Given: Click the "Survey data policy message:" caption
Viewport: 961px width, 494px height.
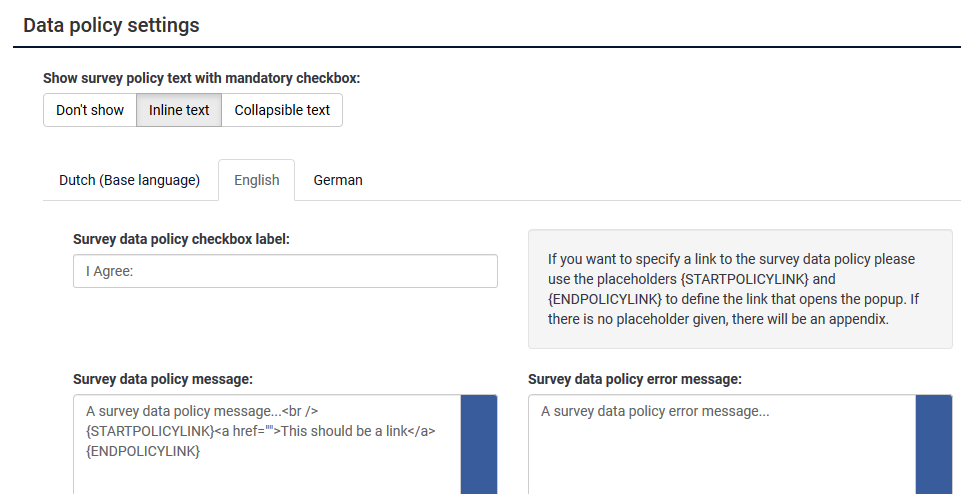Looking at the screenshot, I should (x=162, y=379).
